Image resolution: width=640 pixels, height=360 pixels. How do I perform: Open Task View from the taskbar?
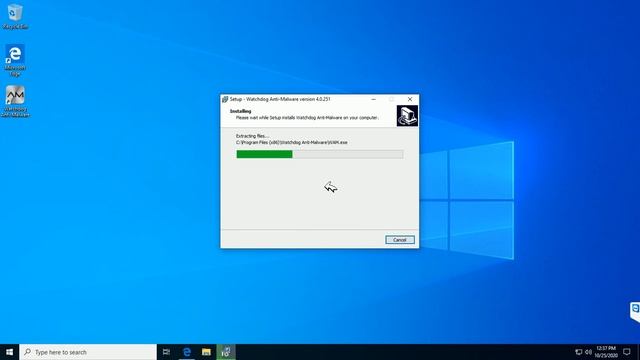click(166, 352)
